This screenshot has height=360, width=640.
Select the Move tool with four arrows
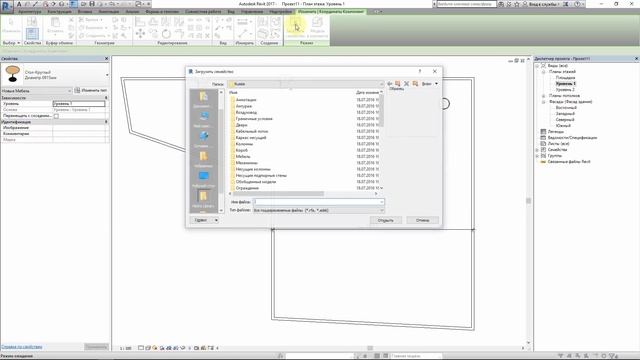point(140,33)
